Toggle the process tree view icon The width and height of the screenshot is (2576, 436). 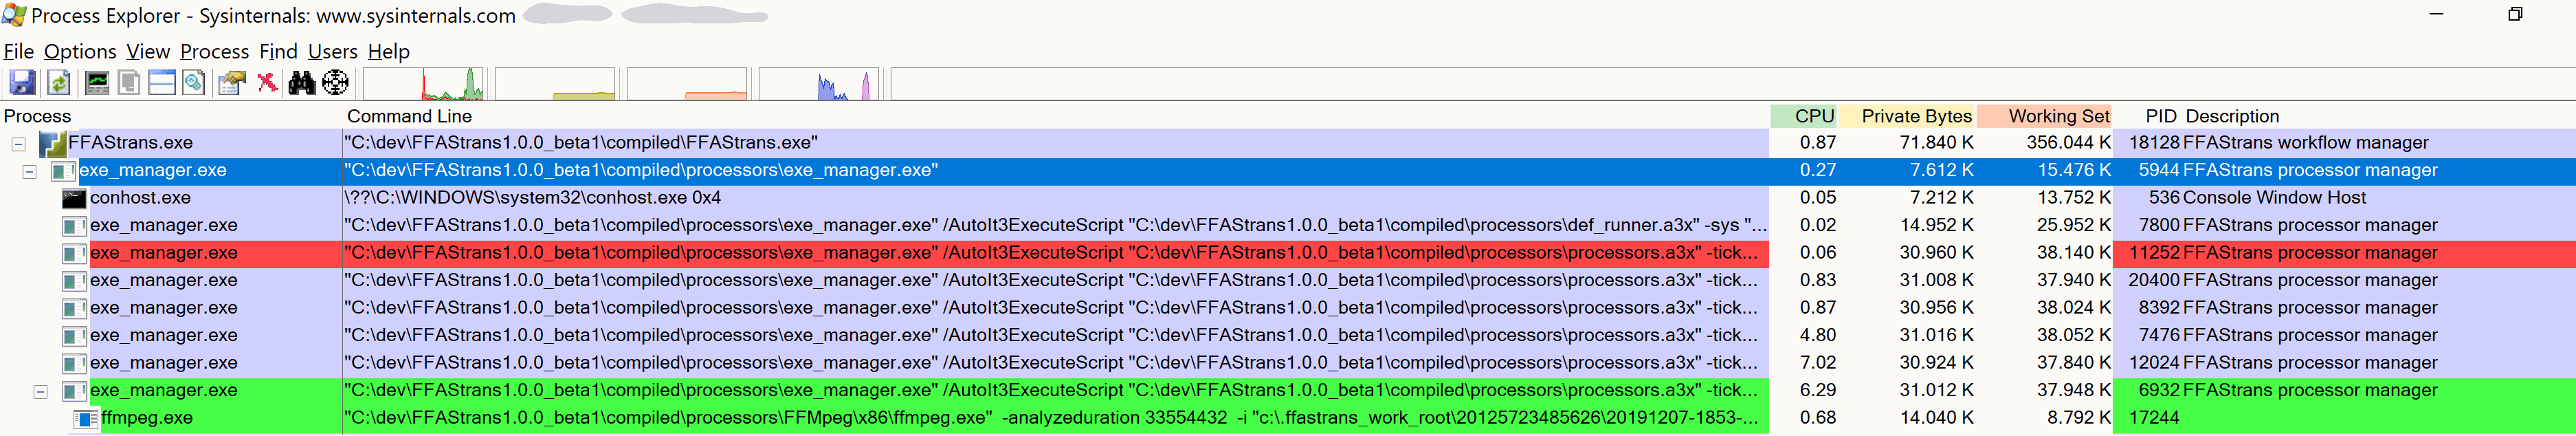129,83
